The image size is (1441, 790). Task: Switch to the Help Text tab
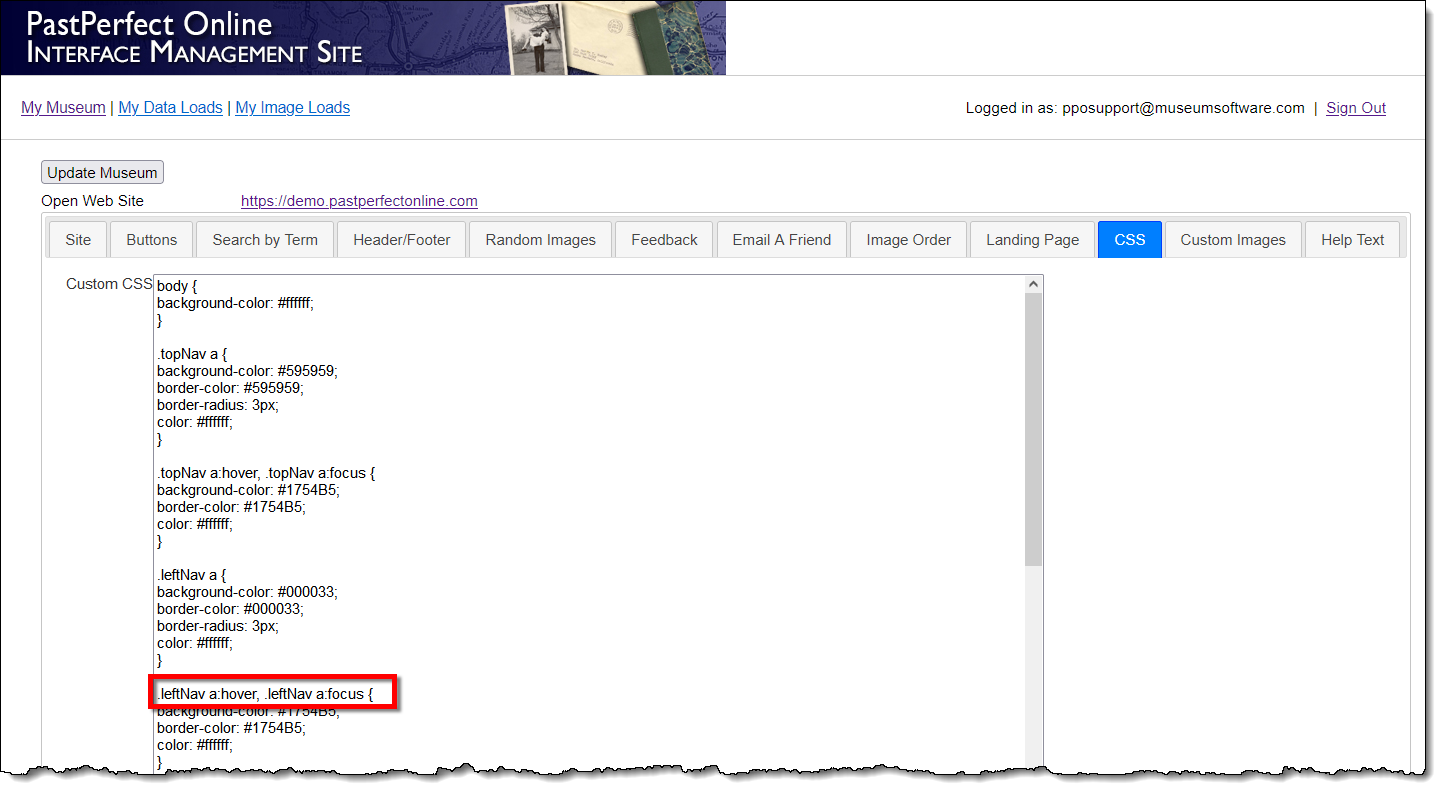click(x=1352, y=239)
